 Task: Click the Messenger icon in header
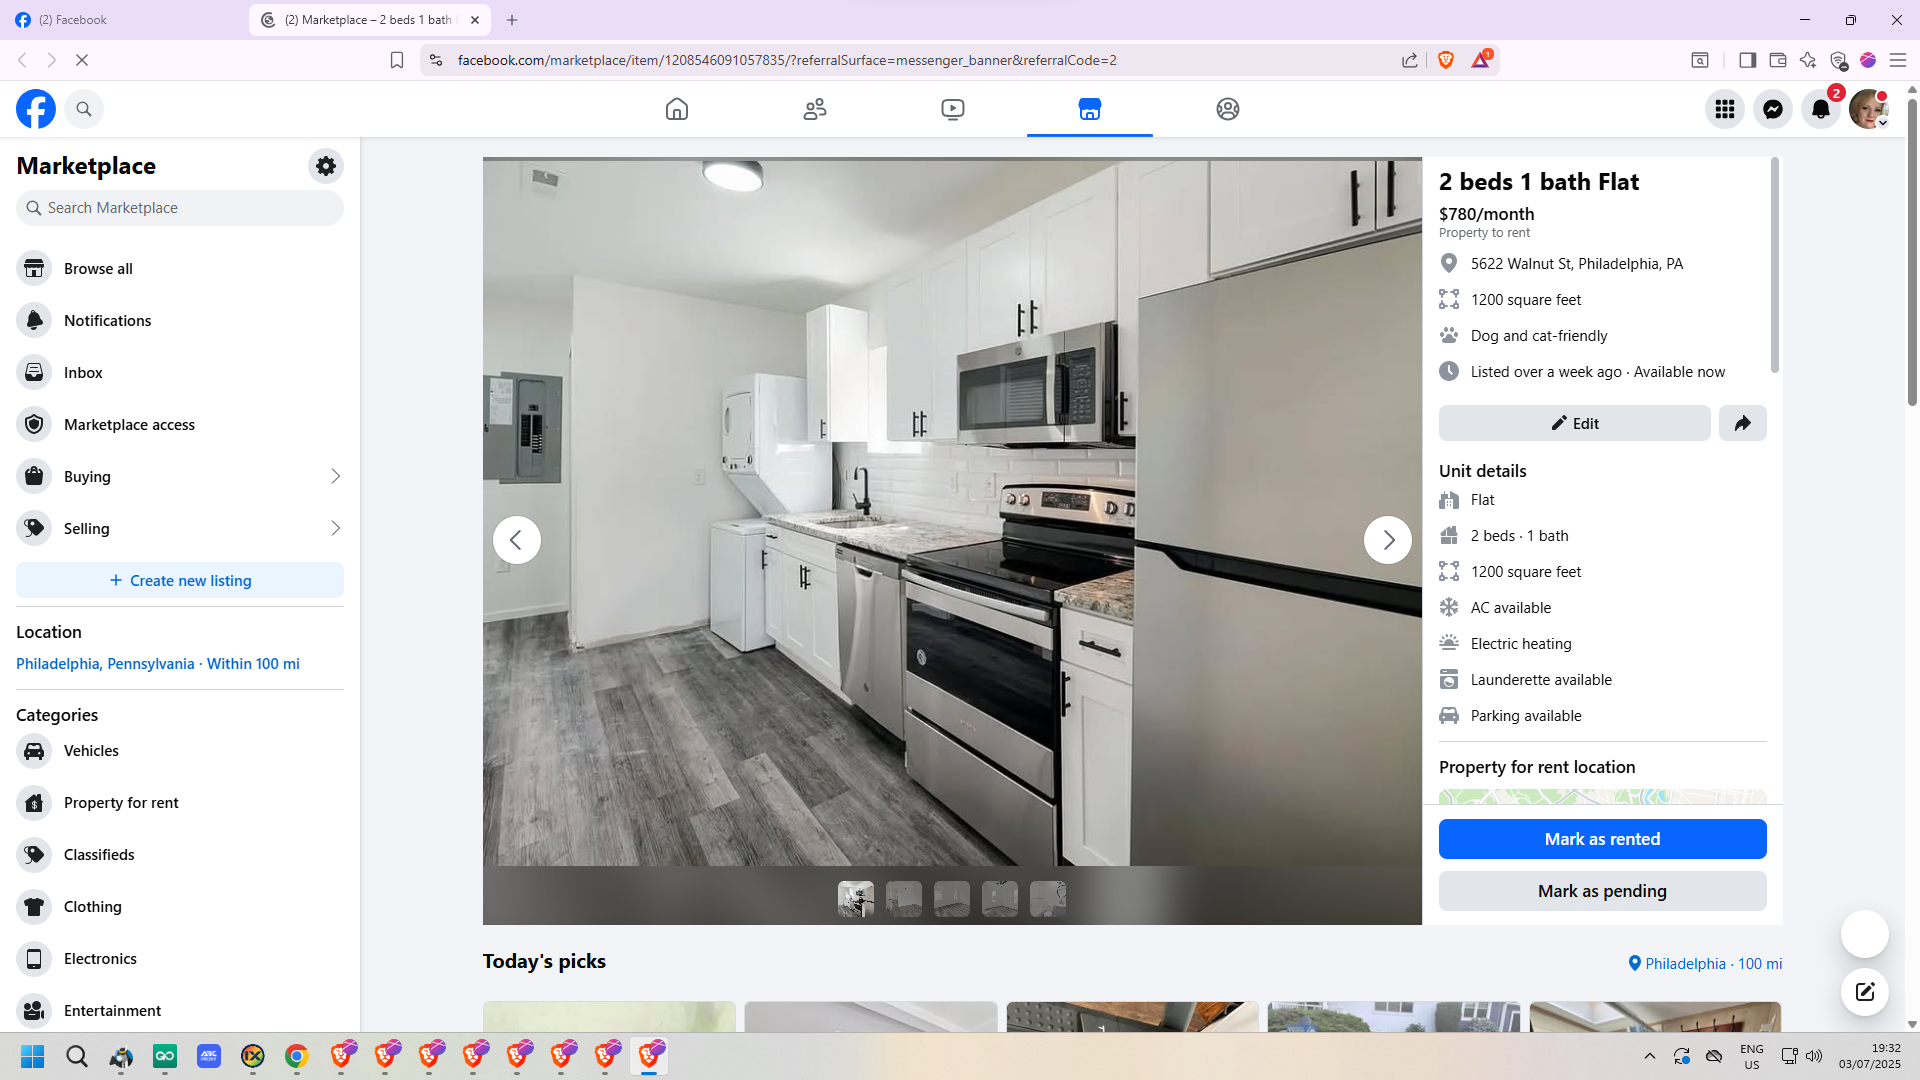(x=1773, y=109)
